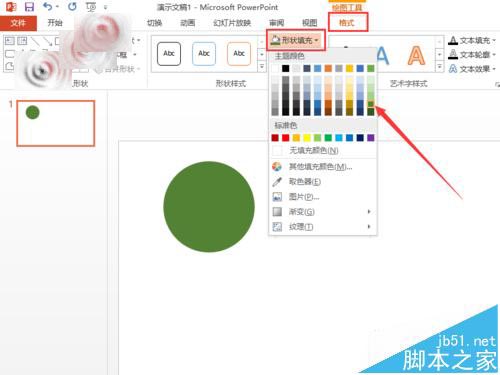Pick the red standard color swatch
Image resolution: width=500 pixels, height=375 pixels.
tap(286, 138)
